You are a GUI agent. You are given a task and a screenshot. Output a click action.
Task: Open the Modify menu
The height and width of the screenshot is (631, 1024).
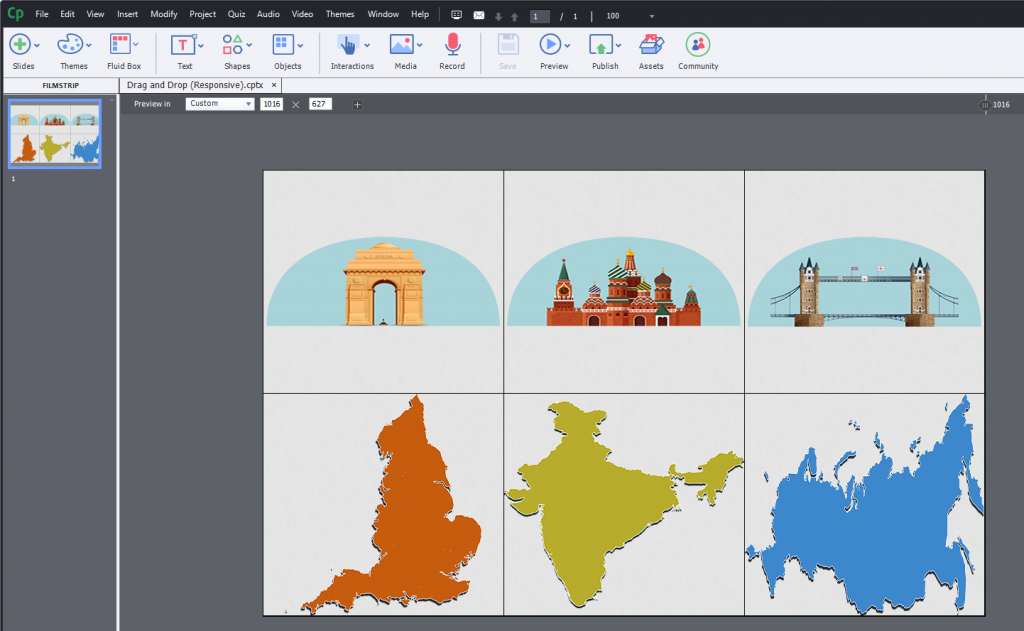164,15
